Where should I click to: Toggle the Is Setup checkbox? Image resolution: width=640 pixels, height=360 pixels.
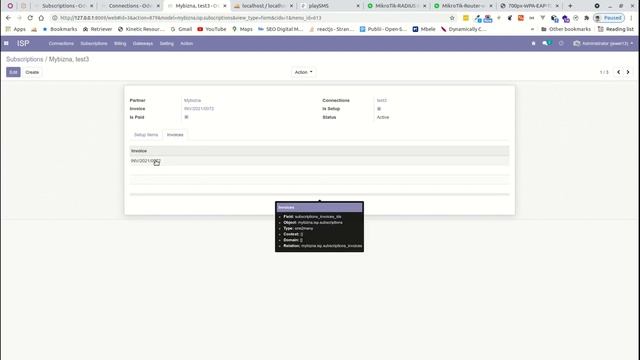pos(379,109)
